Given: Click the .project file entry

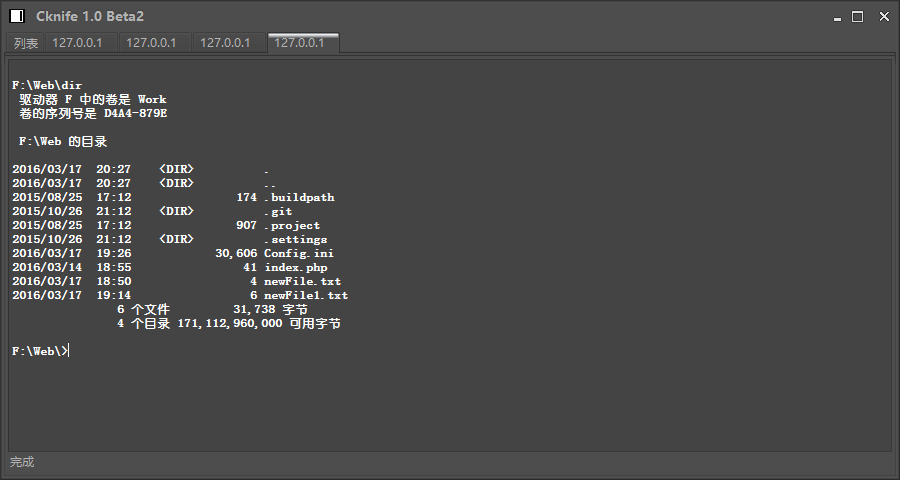Looking at the screenshot, I should (292, 226).
